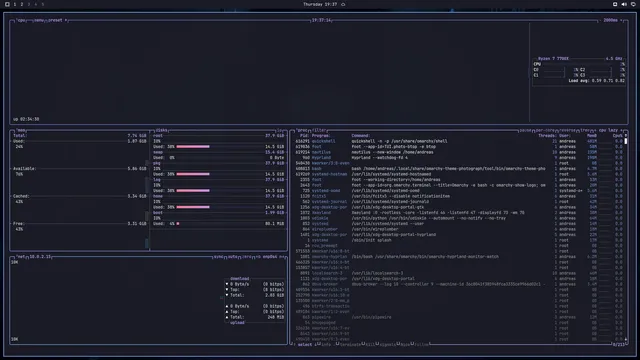Click the net box title
640x360 pixels.
click(20, 257)
